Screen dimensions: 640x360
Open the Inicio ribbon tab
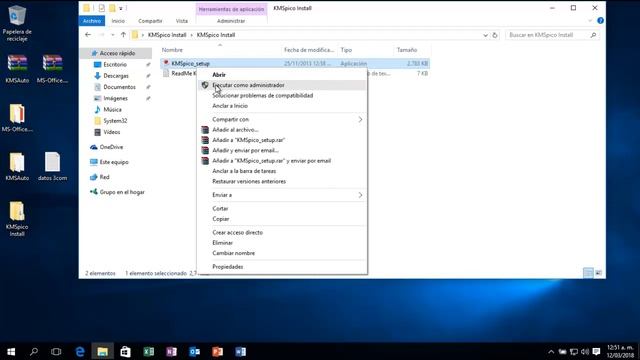coord(118,21)
